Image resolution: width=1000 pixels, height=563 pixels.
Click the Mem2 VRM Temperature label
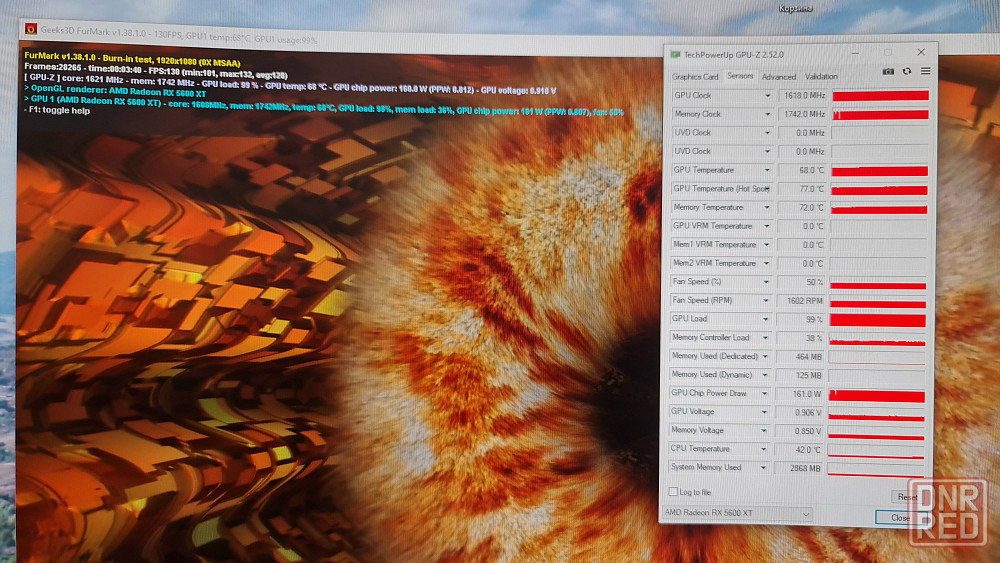[714, 263]
